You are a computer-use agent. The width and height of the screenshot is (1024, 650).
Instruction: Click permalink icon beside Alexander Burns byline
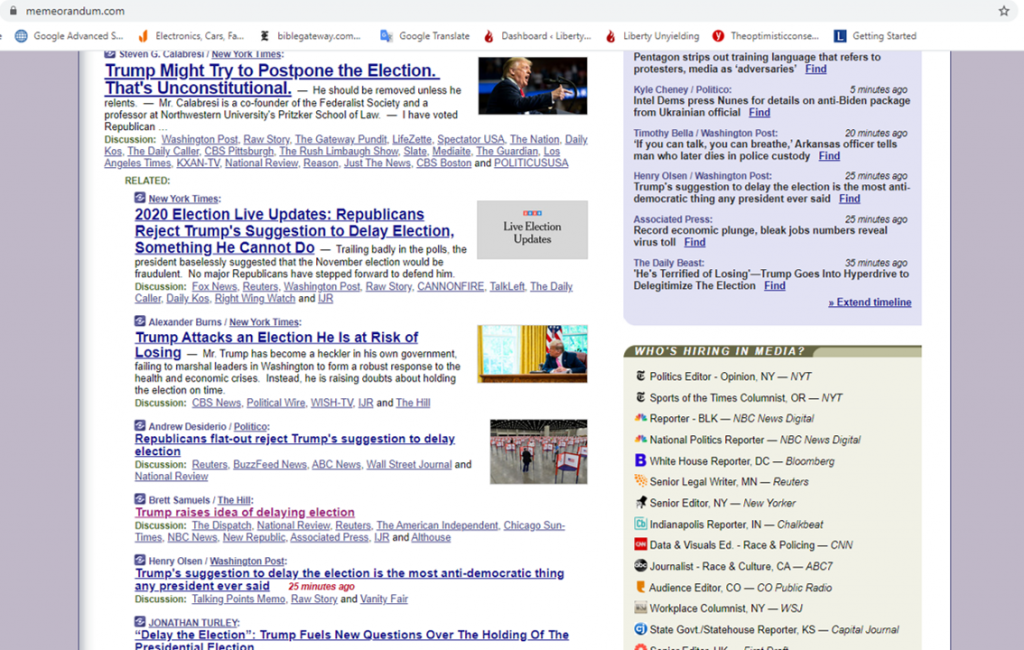pos(140,321)
